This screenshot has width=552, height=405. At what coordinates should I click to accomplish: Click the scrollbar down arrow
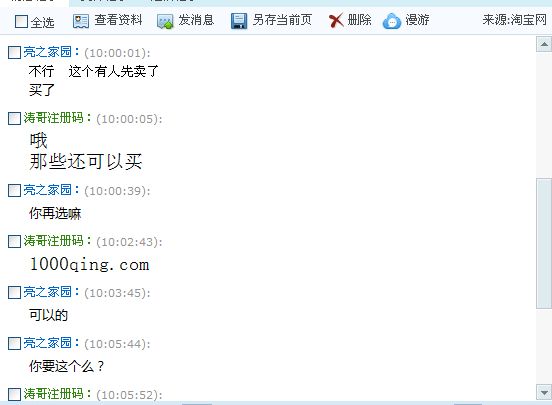[544, 392]
